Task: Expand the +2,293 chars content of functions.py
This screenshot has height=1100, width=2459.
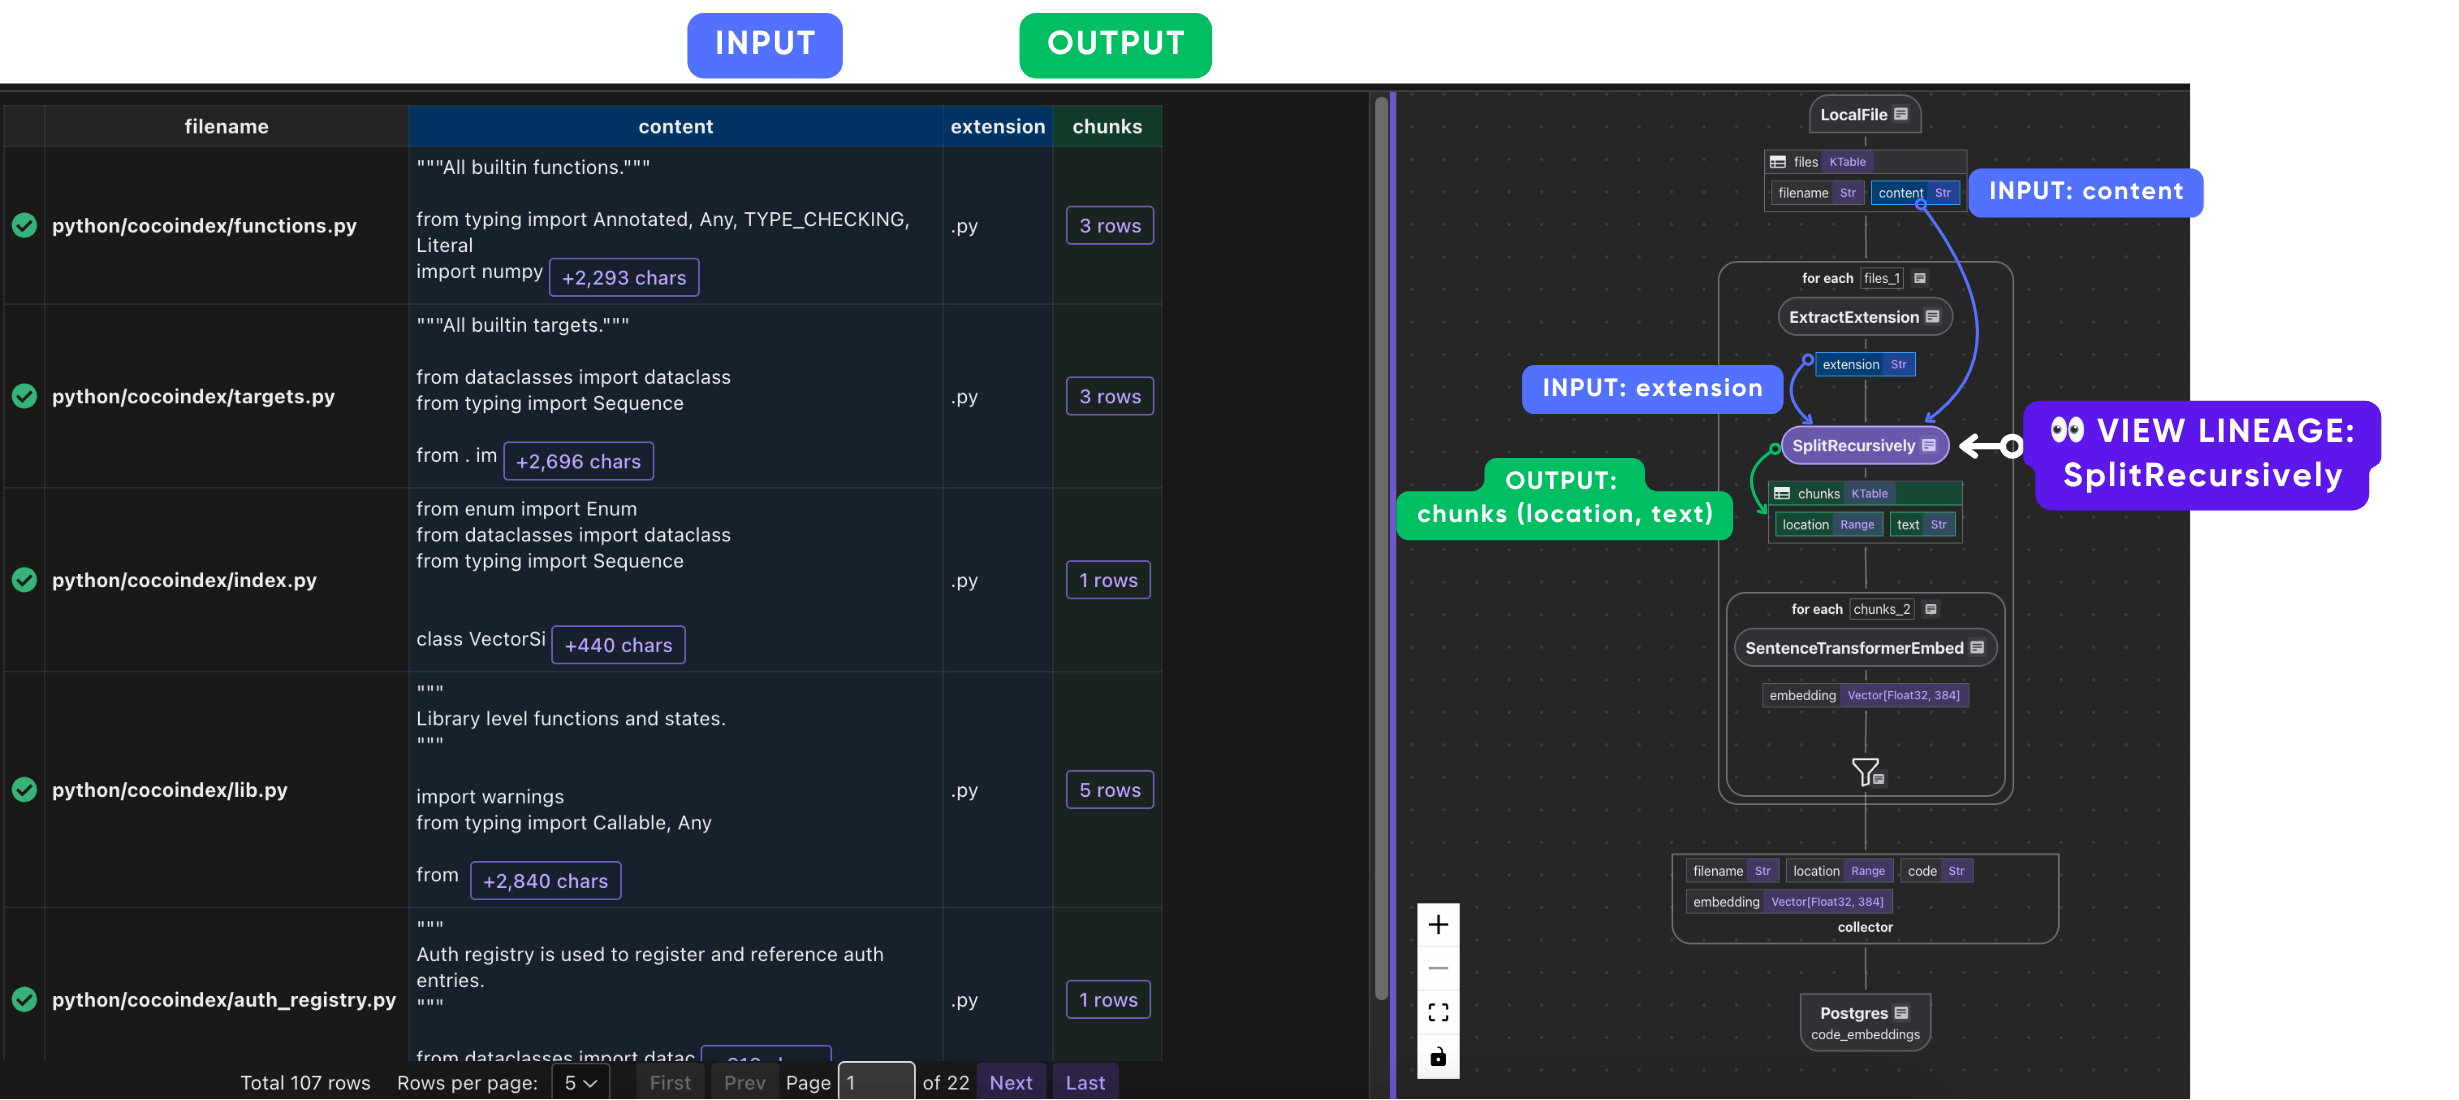Action: 624,278
